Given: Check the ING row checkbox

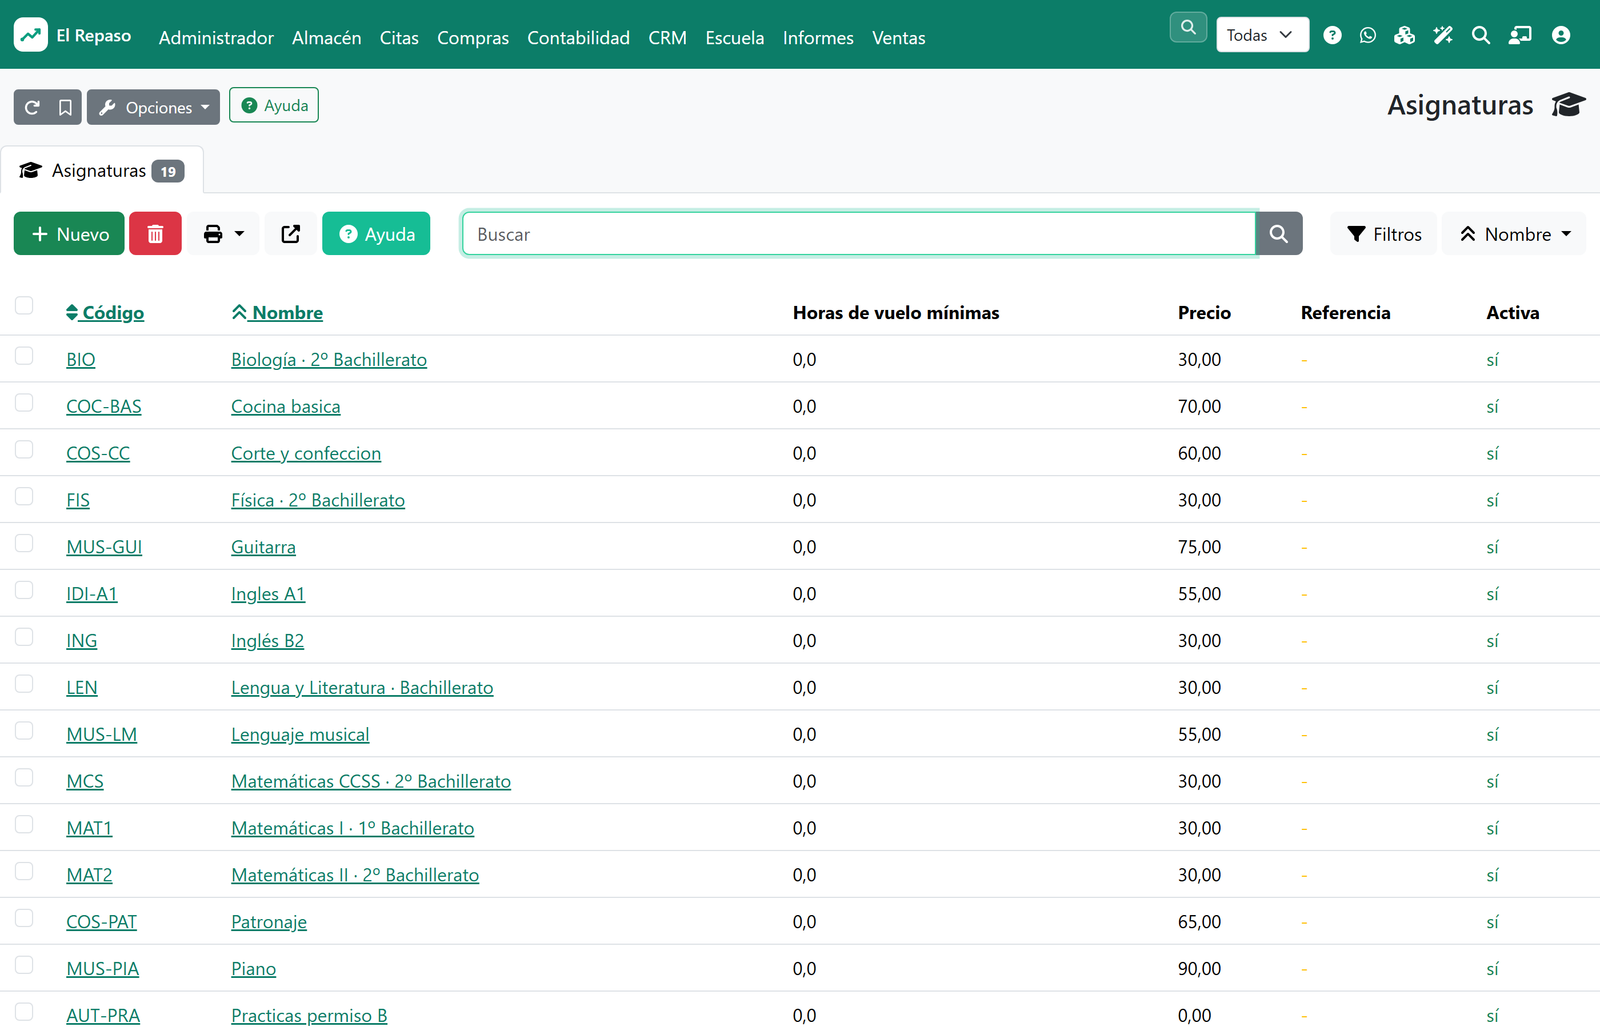Looking at the screenshot, I should click(24, 637).
